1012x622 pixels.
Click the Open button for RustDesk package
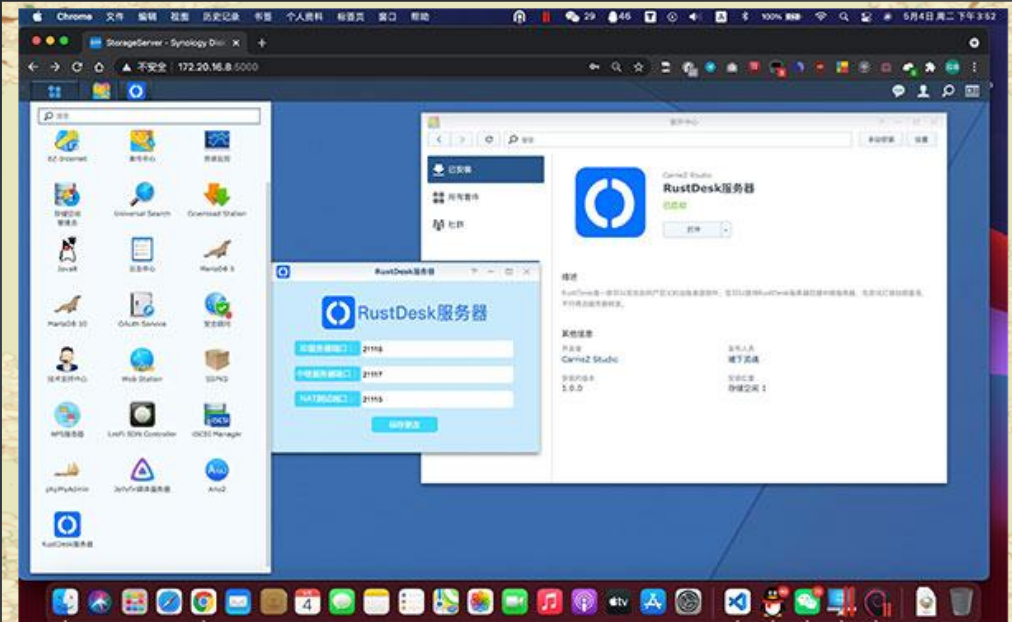pos(692,229)
